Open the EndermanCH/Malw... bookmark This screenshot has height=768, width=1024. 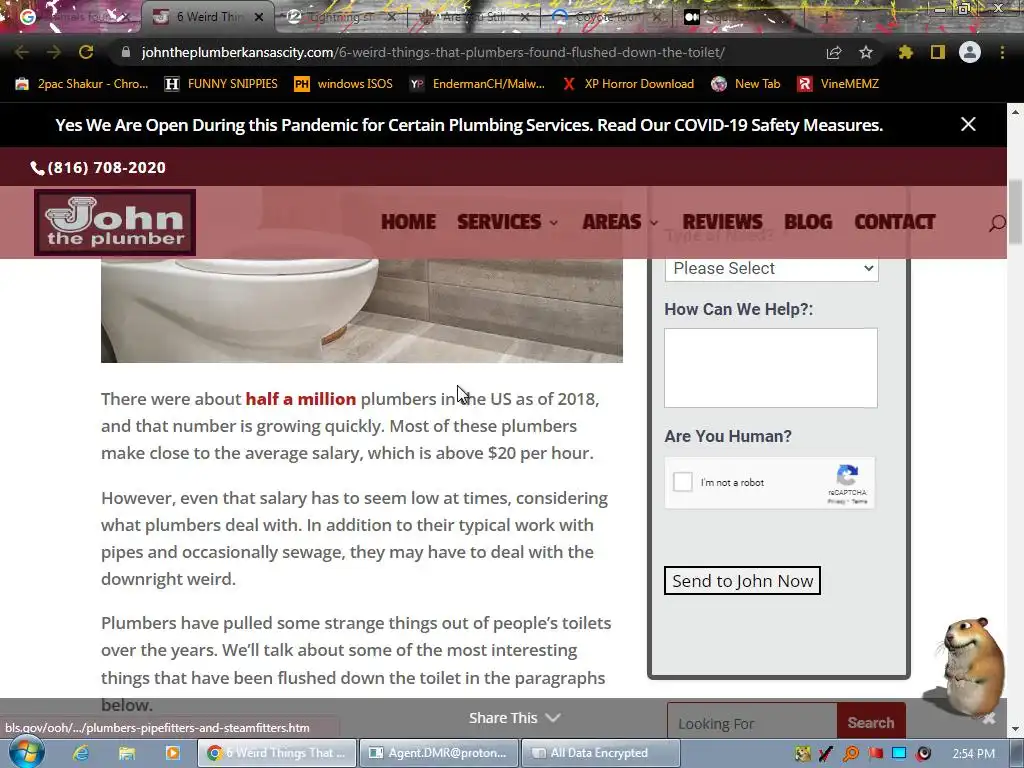coord(477,84)
